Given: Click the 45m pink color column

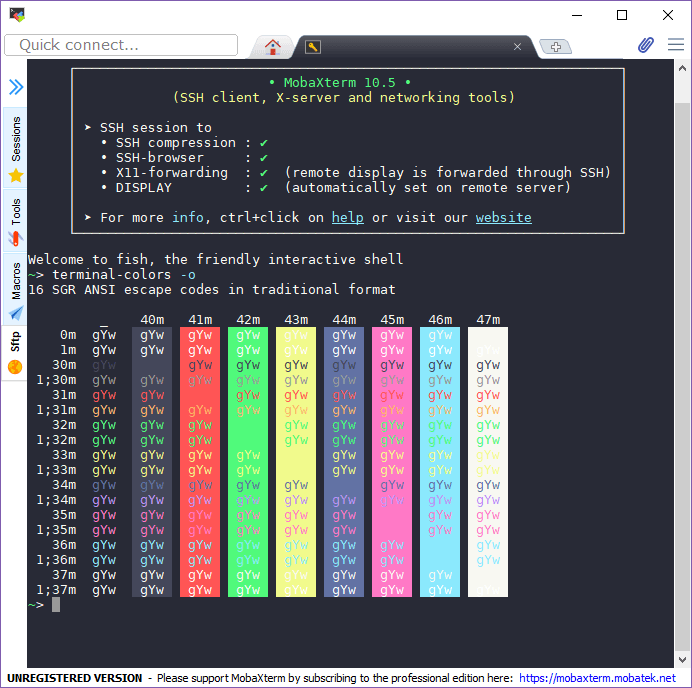Looking at the screenshot, I should pos(392,462).
